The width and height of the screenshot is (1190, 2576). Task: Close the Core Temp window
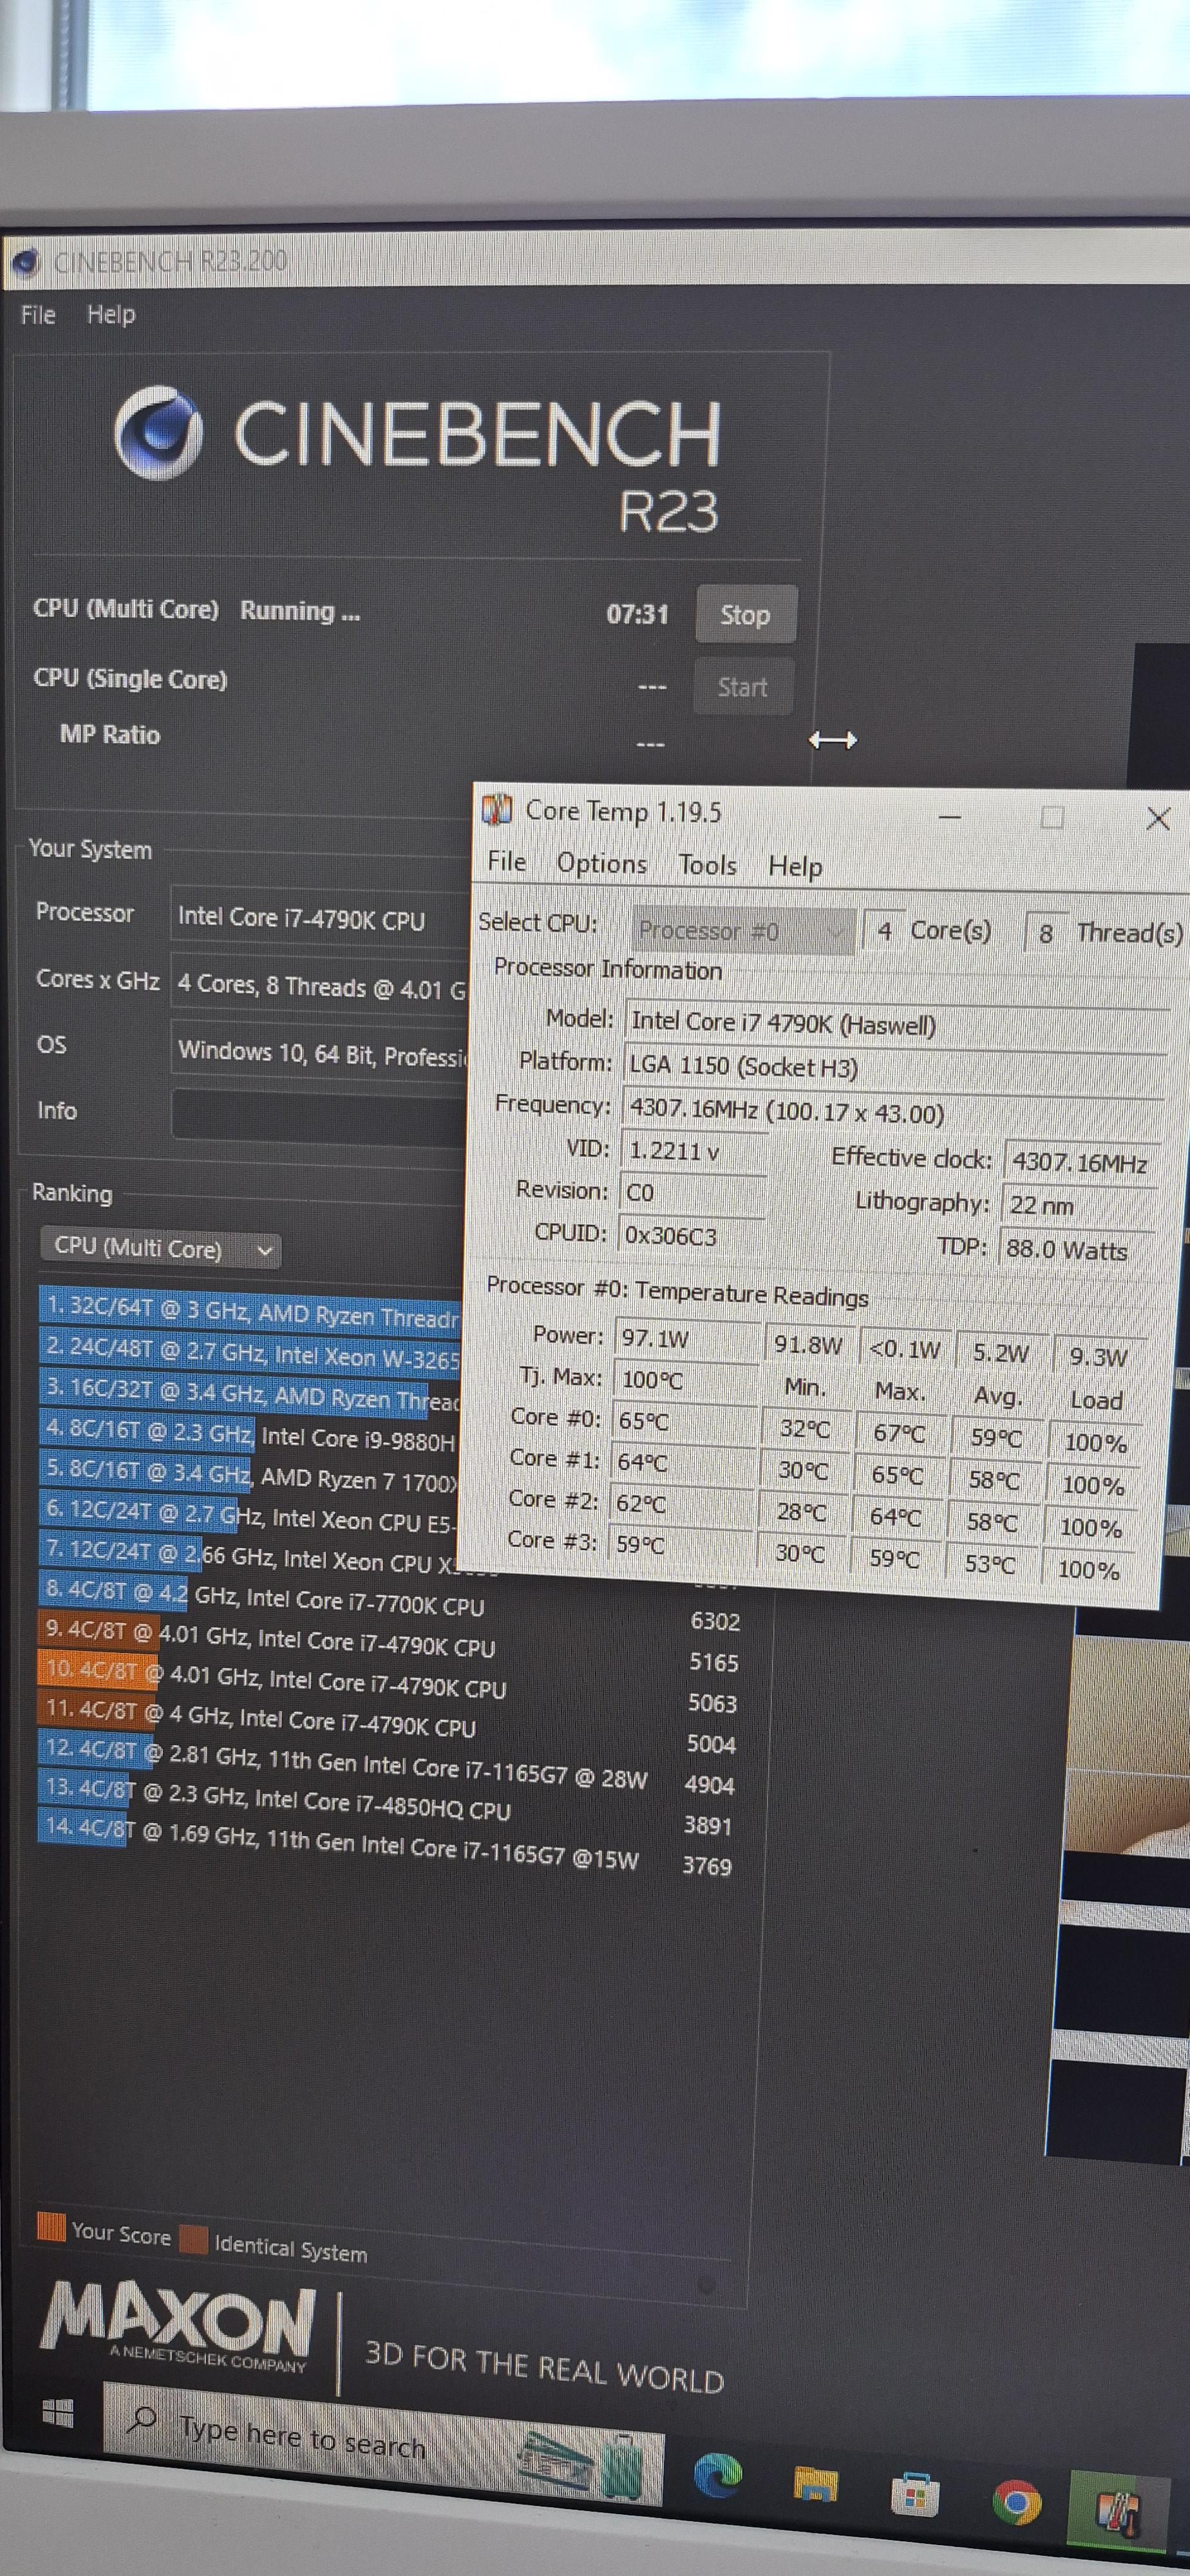tap(1158, 819)
